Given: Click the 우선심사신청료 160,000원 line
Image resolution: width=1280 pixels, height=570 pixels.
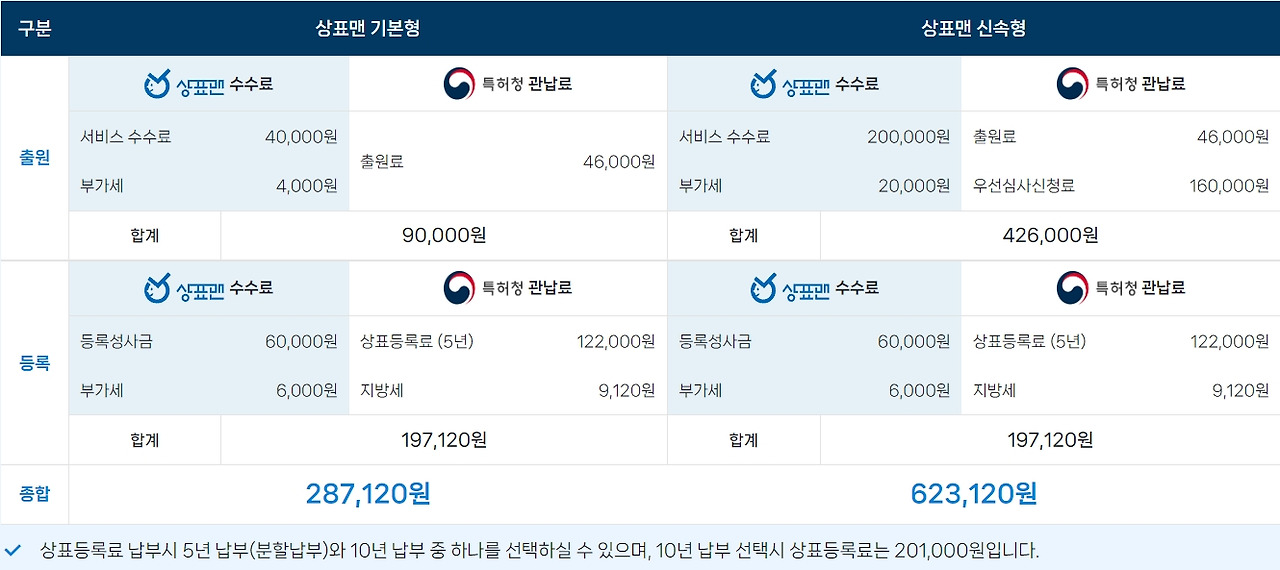Looking at the screenshot, I should (1121, 186).
